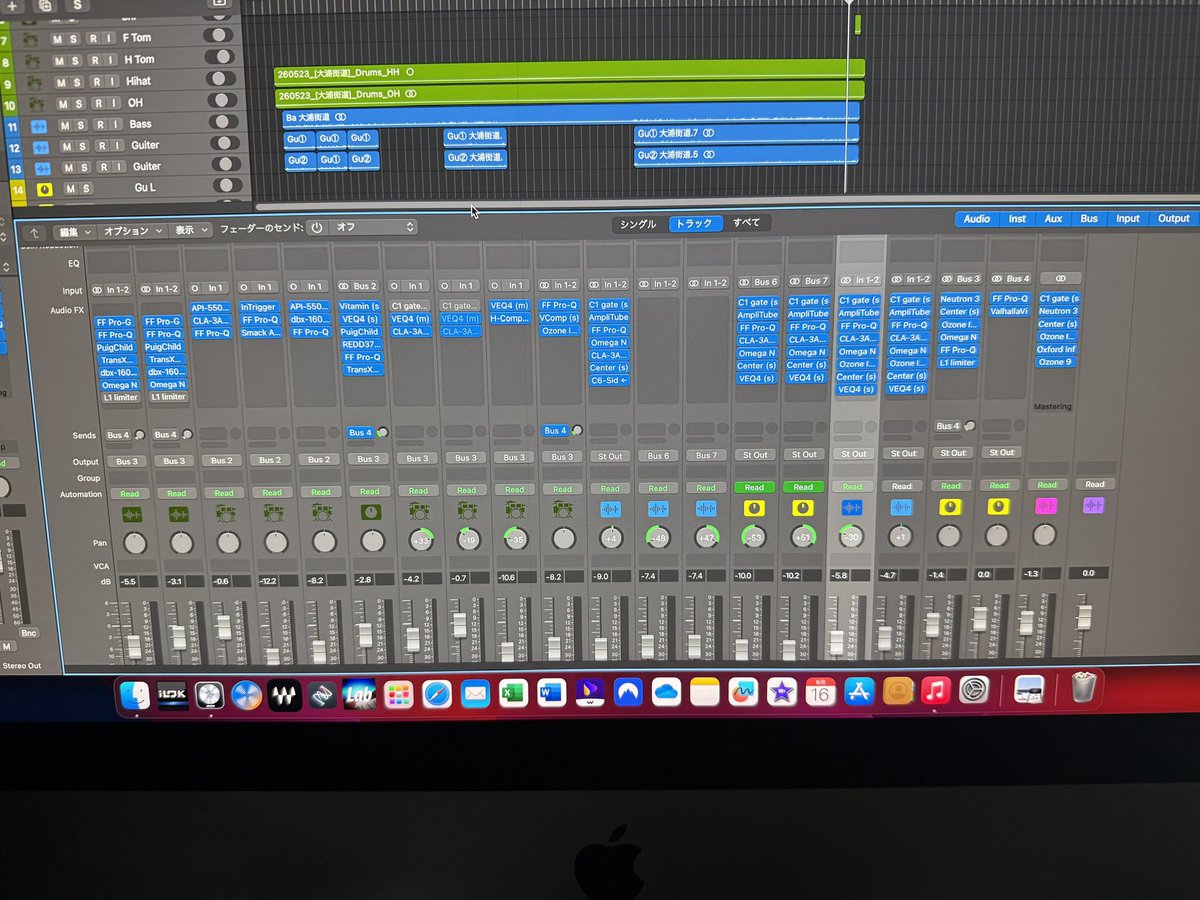The width and height of the screenshot is (1200, 900).
Task: Open the Bus 6 input slot popup
Action: click(x=757, y=282)
